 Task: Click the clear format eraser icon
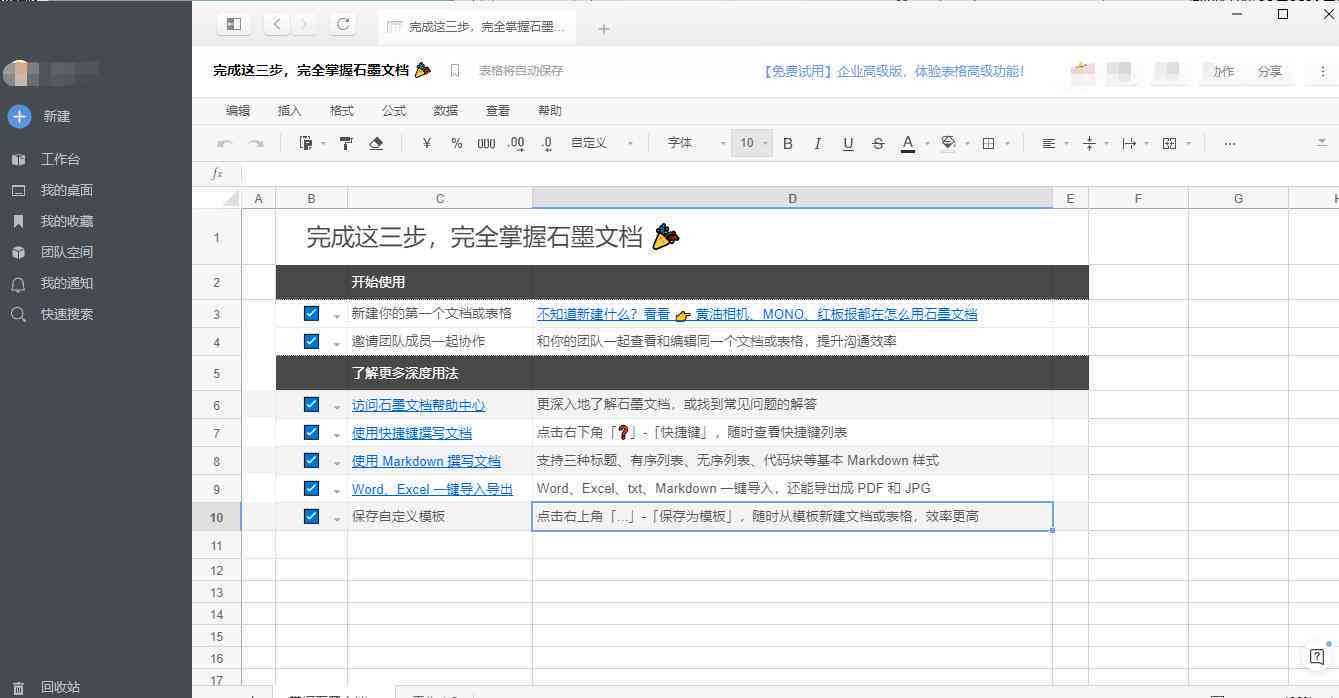click(x=376, y=143)
